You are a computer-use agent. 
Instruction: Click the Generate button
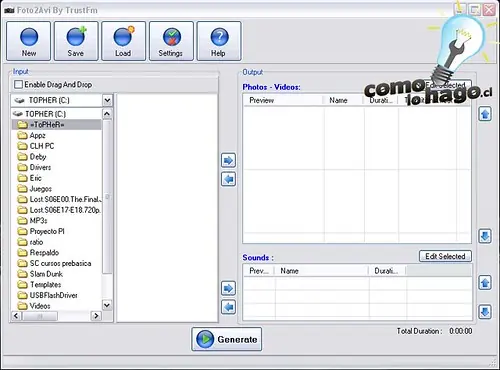point(227,339)
